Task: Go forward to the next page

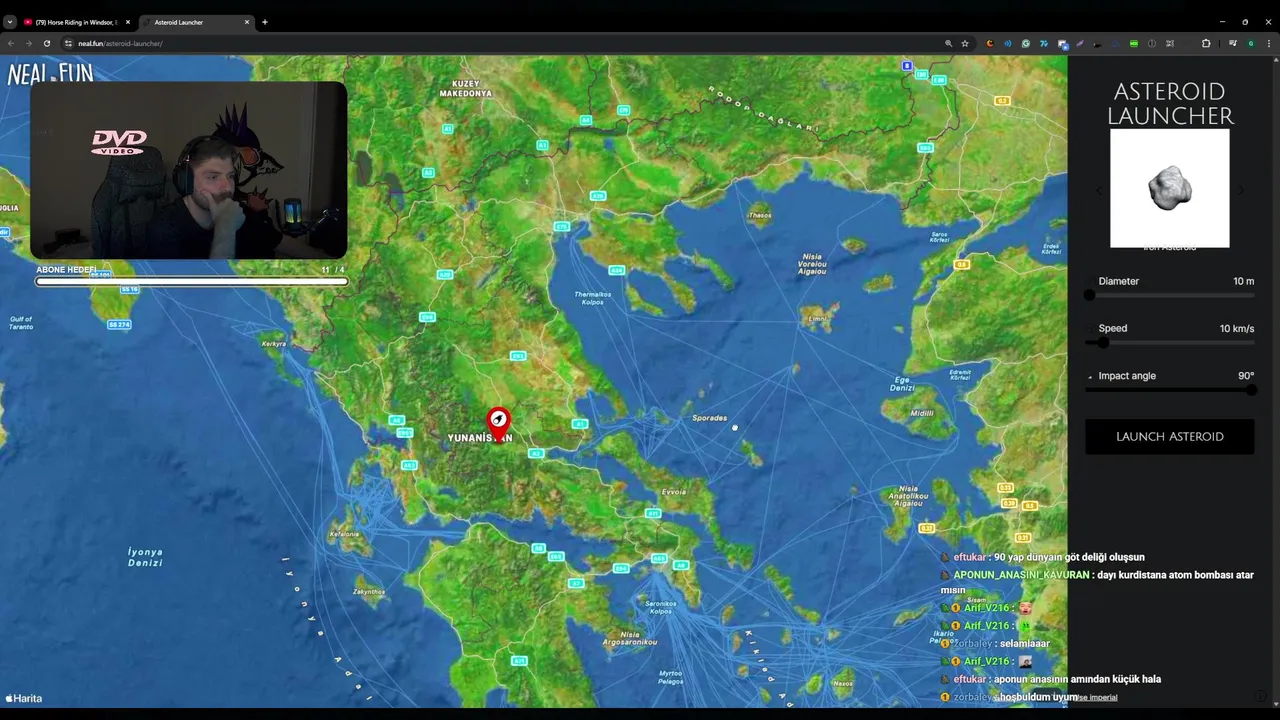Action: (x=28, y=43)
